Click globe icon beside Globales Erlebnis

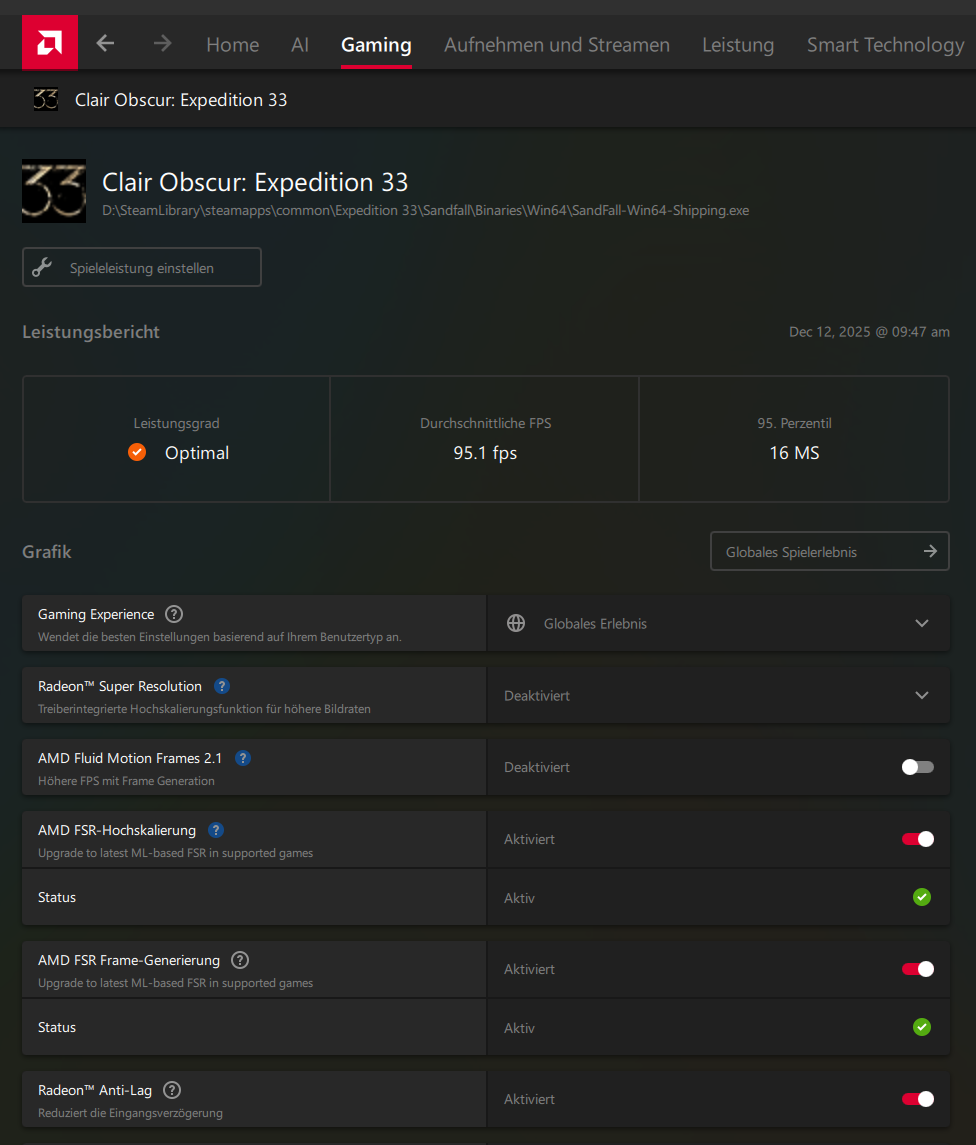516,623
